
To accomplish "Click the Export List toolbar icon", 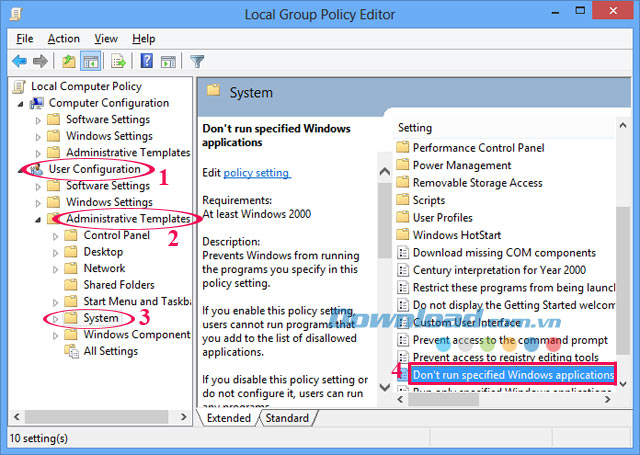I will point(119,61).
